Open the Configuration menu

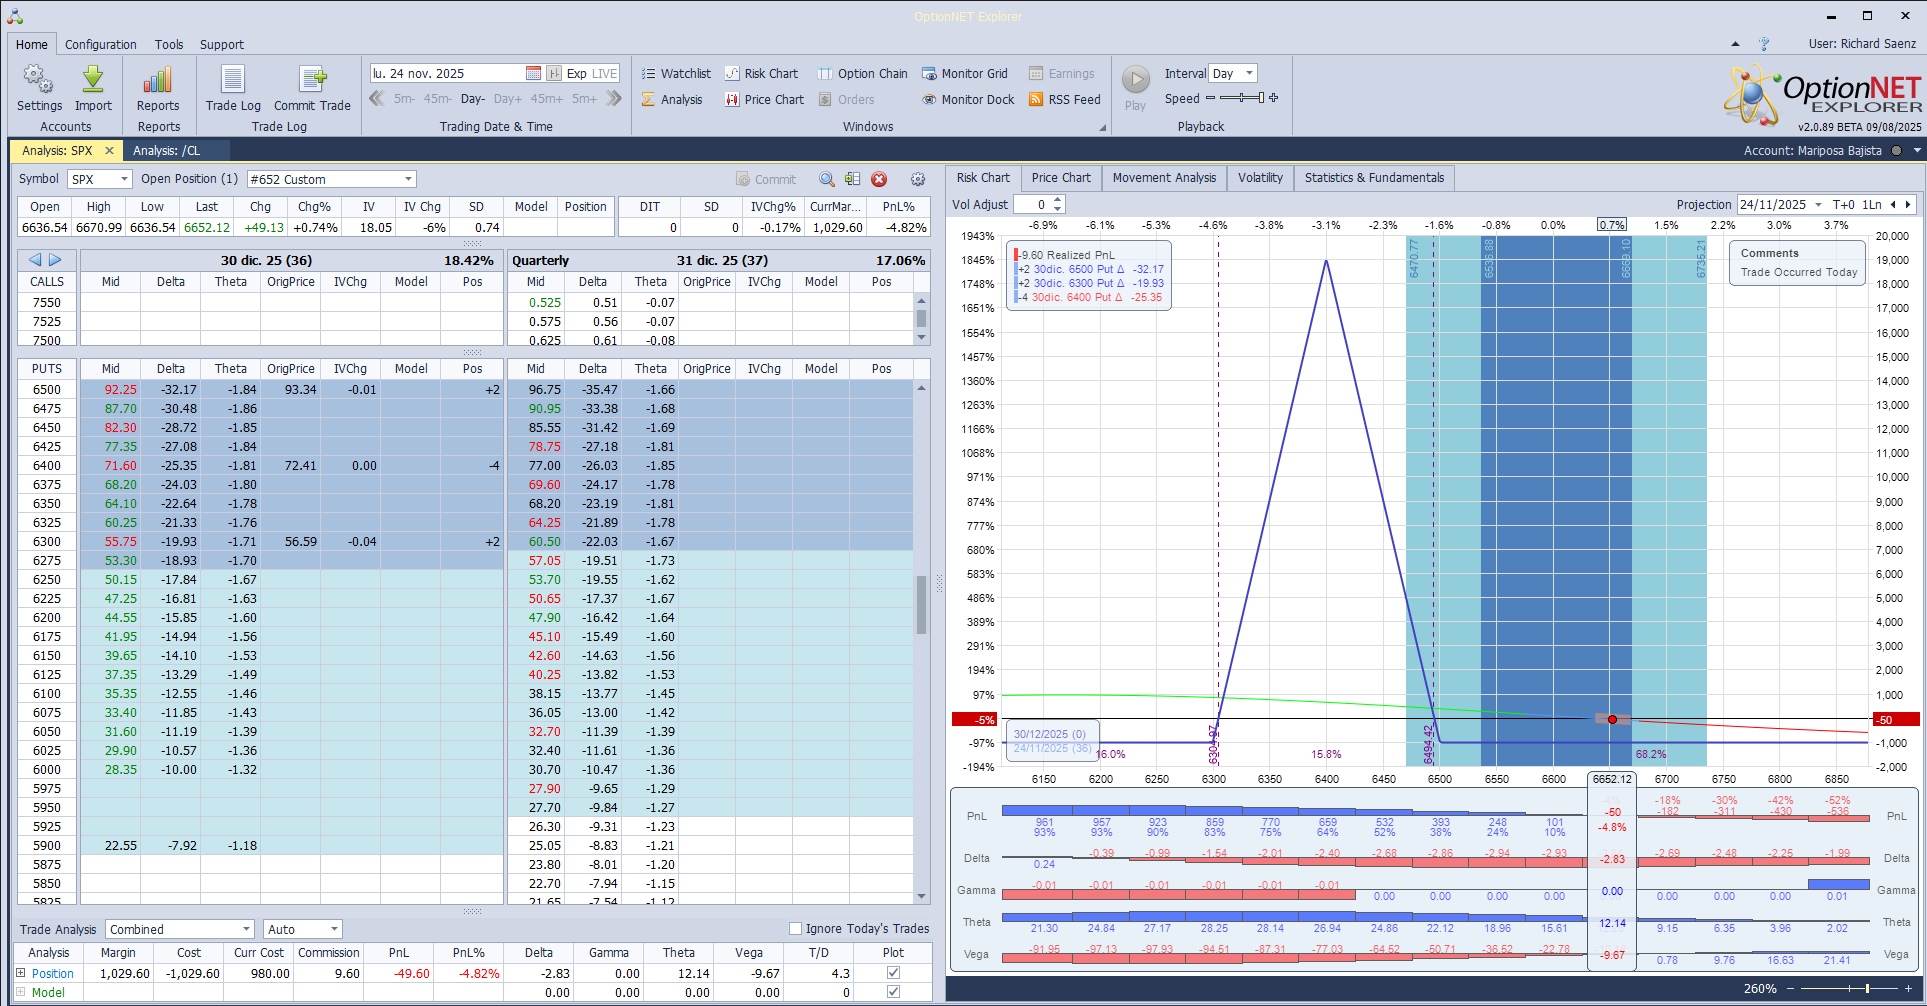(x=101, y=45)
